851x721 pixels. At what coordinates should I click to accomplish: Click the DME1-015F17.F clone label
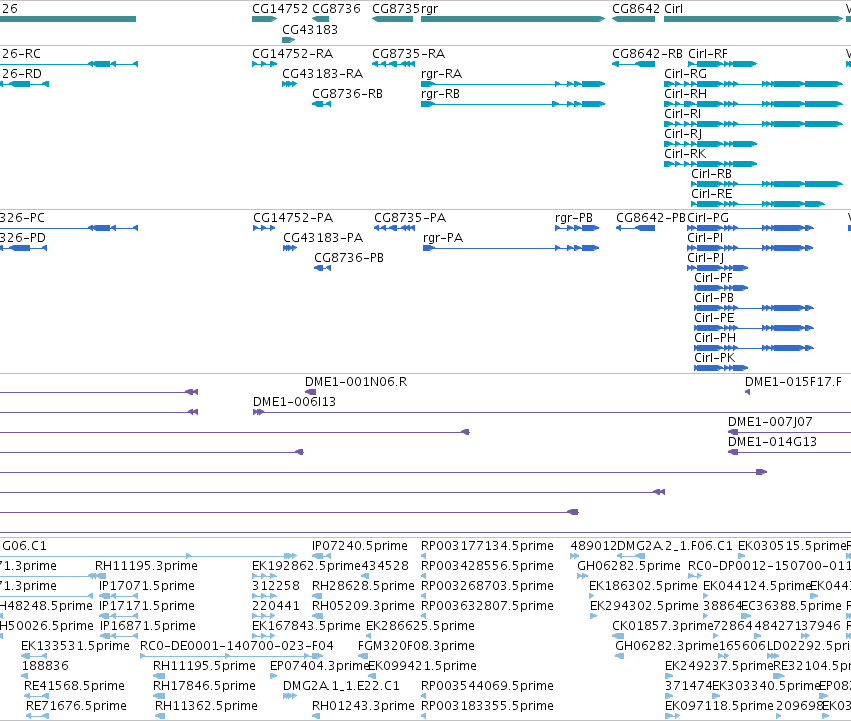[793, 383]
